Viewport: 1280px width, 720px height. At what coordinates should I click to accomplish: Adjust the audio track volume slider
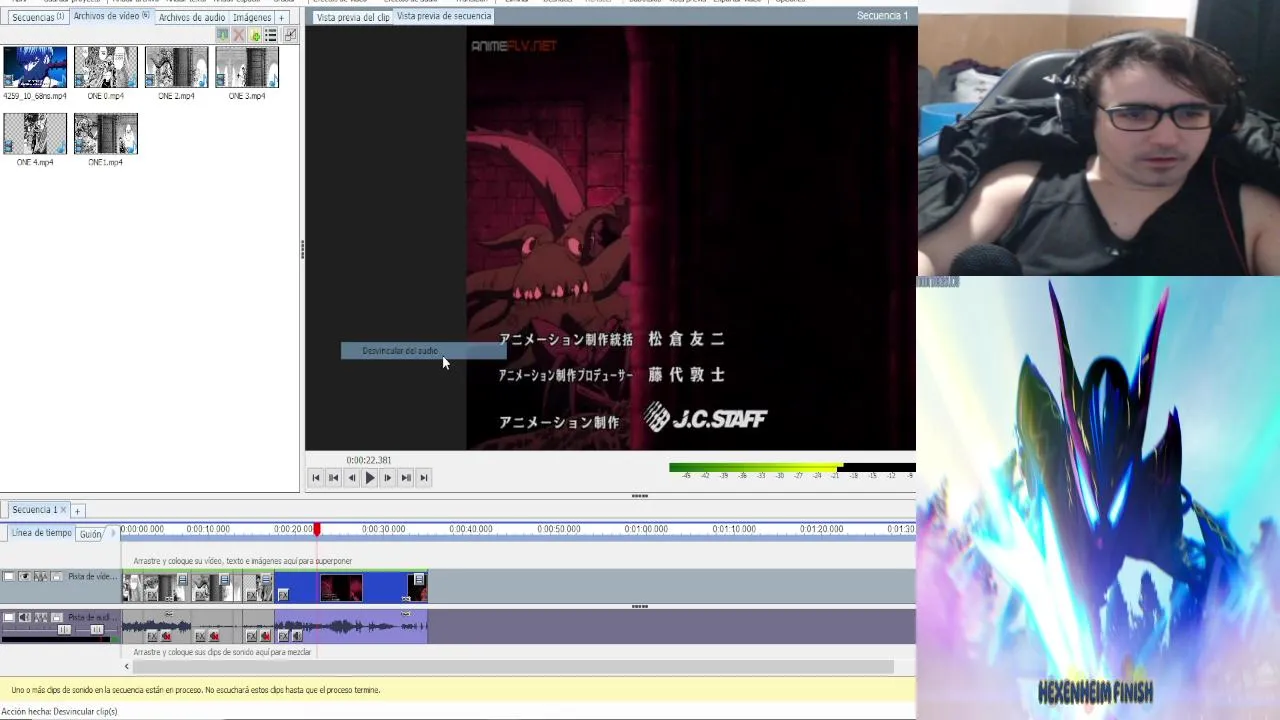coord(64,629)
